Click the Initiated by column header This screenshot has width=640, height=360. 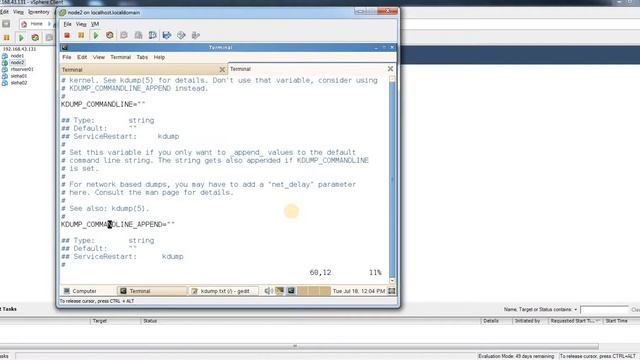tap(530, 321)
